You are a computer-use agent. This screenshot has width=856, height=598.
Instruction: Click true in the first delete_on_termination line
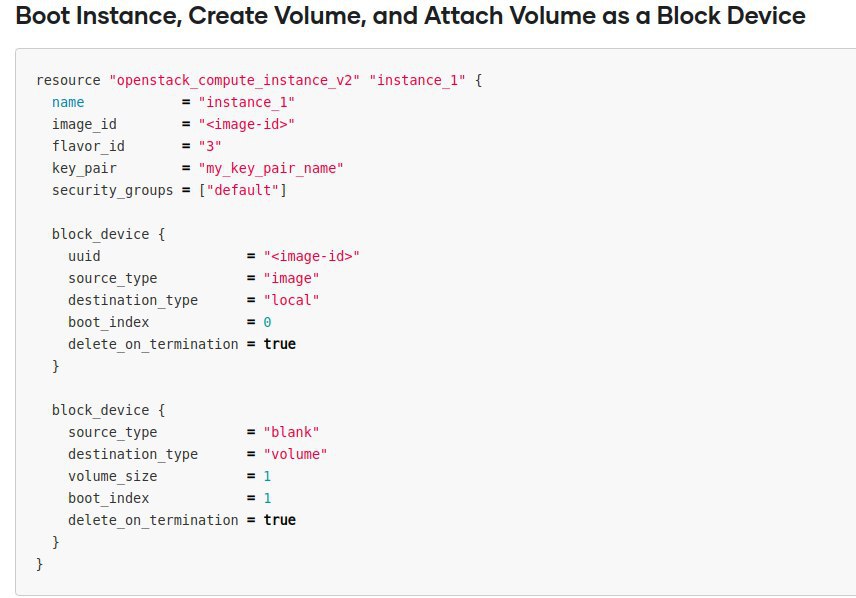click(x=280, y=344)
